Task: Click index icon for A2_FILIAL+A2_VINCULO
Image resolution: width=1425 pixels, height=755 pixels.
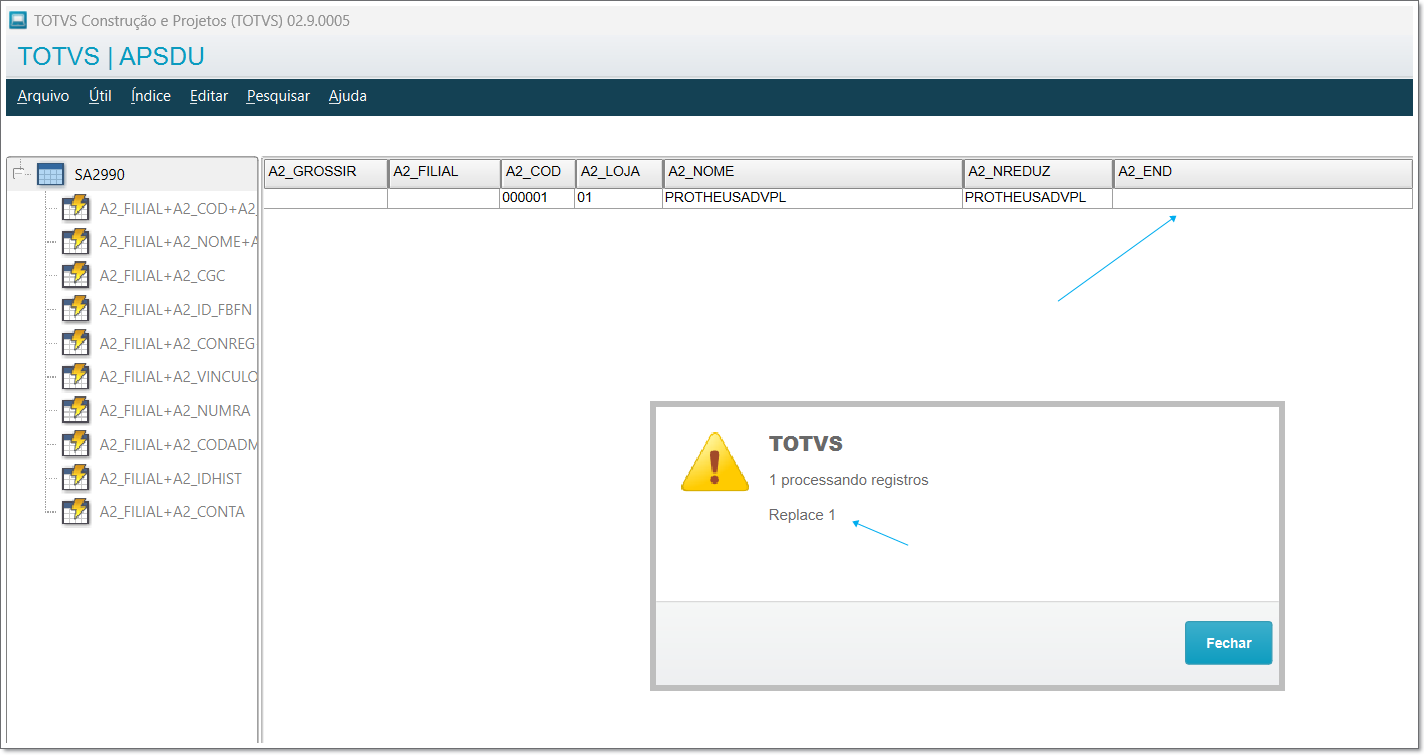Action: (x=75, y=377)
